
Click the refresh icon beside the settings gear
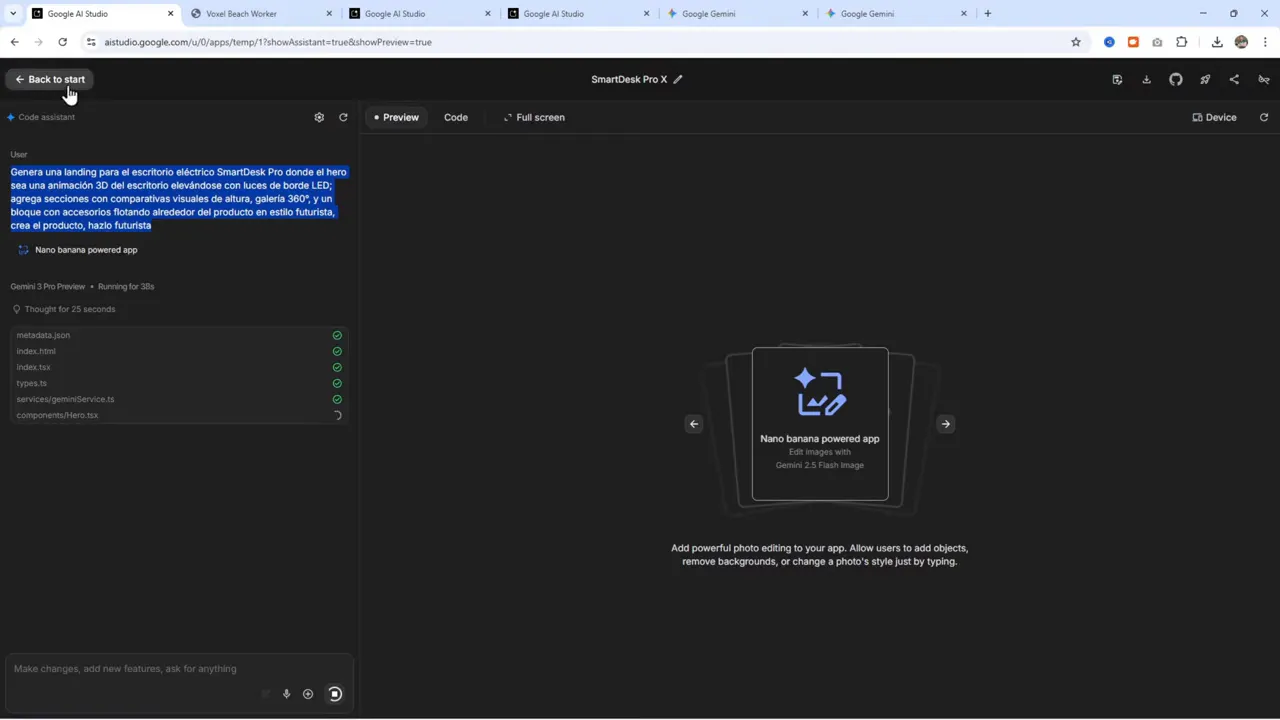pyautogui.click(x=343, y=117)
